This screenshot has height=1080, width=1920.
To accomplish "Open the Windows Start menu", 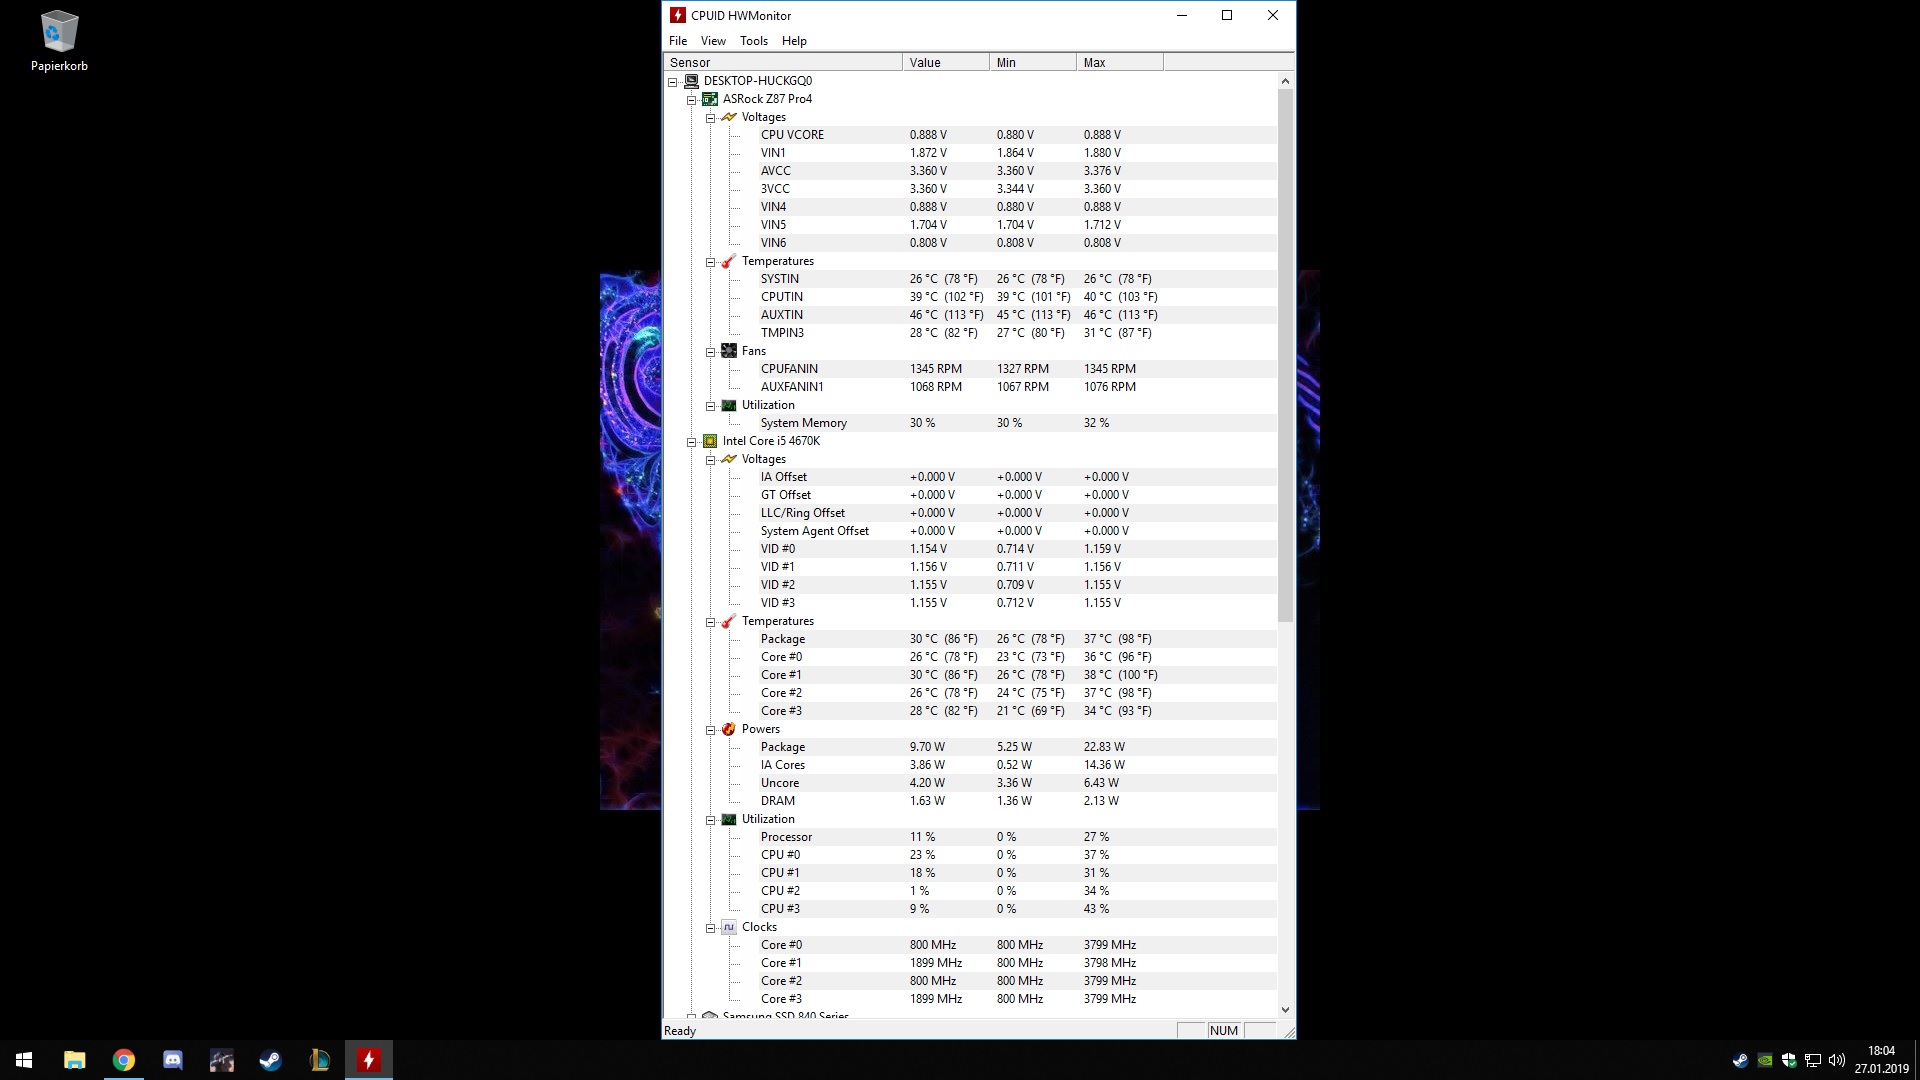I will [24, 1060].
